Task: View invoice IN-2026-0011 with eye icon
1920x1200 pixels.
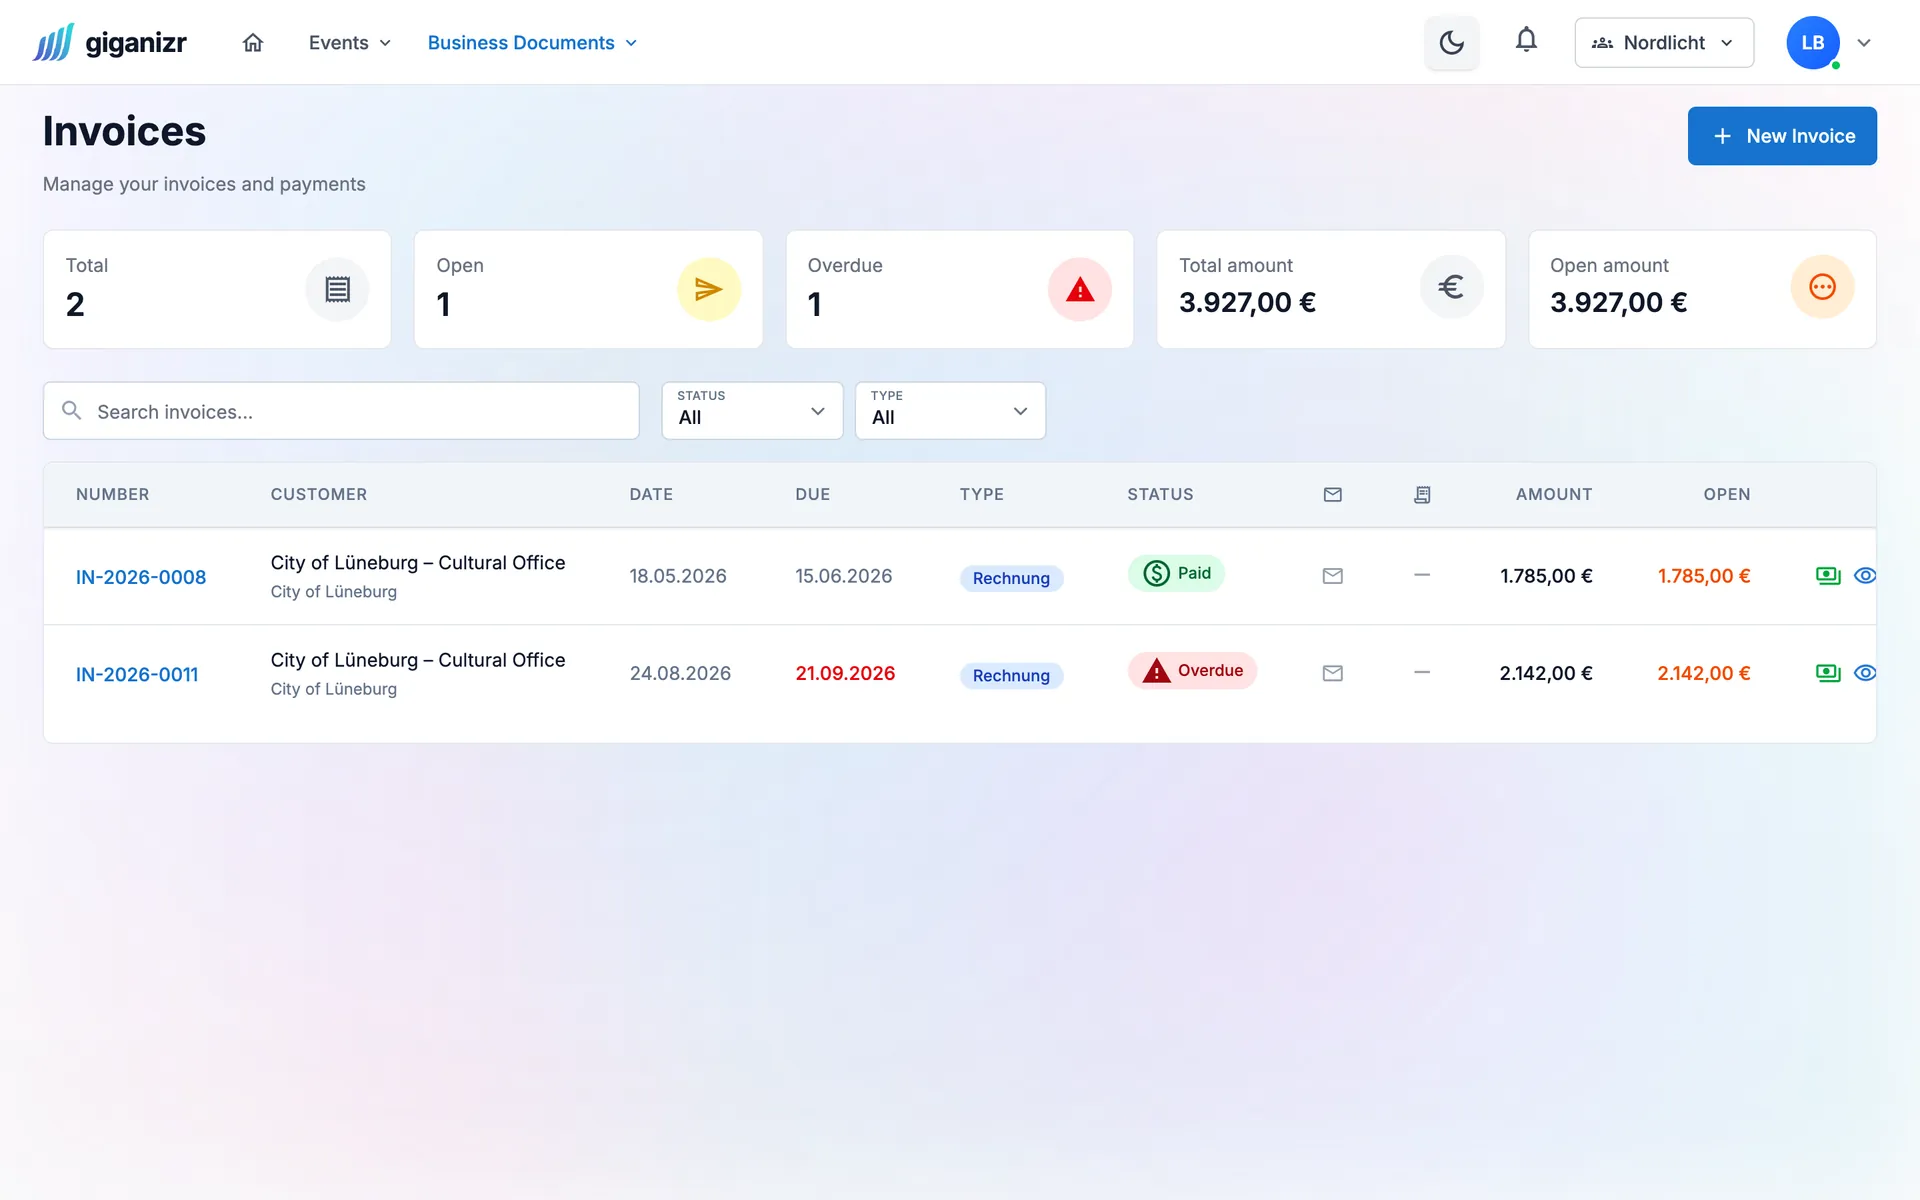Action: pyautogui.click(x=1864, y=674)
